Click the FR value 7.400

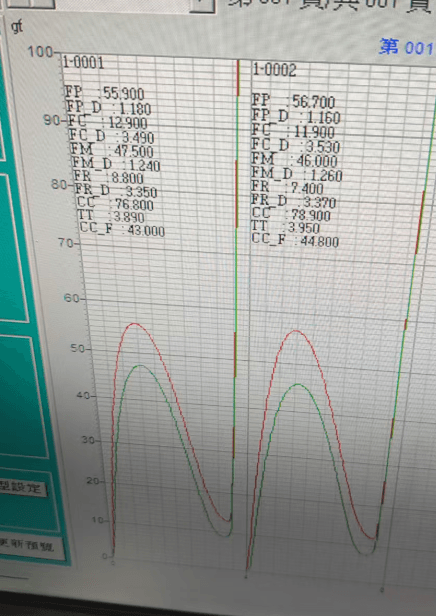click(308, 188)
